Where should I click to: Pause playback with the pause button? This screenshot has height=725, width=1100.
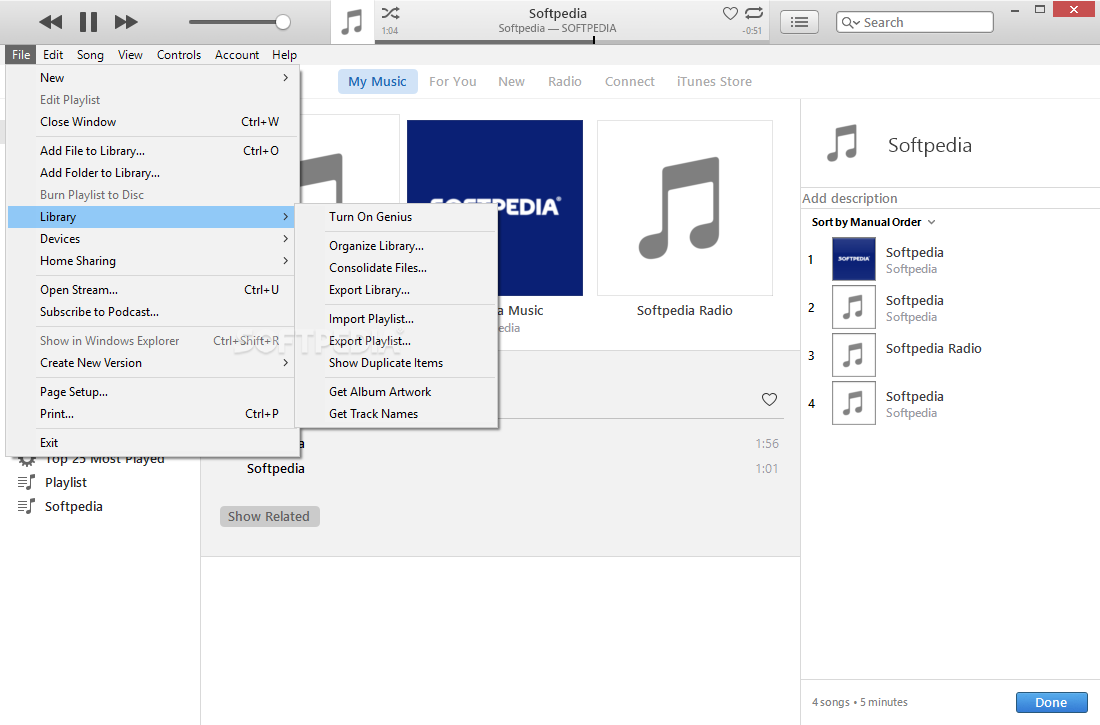click(x=88, y=22)
